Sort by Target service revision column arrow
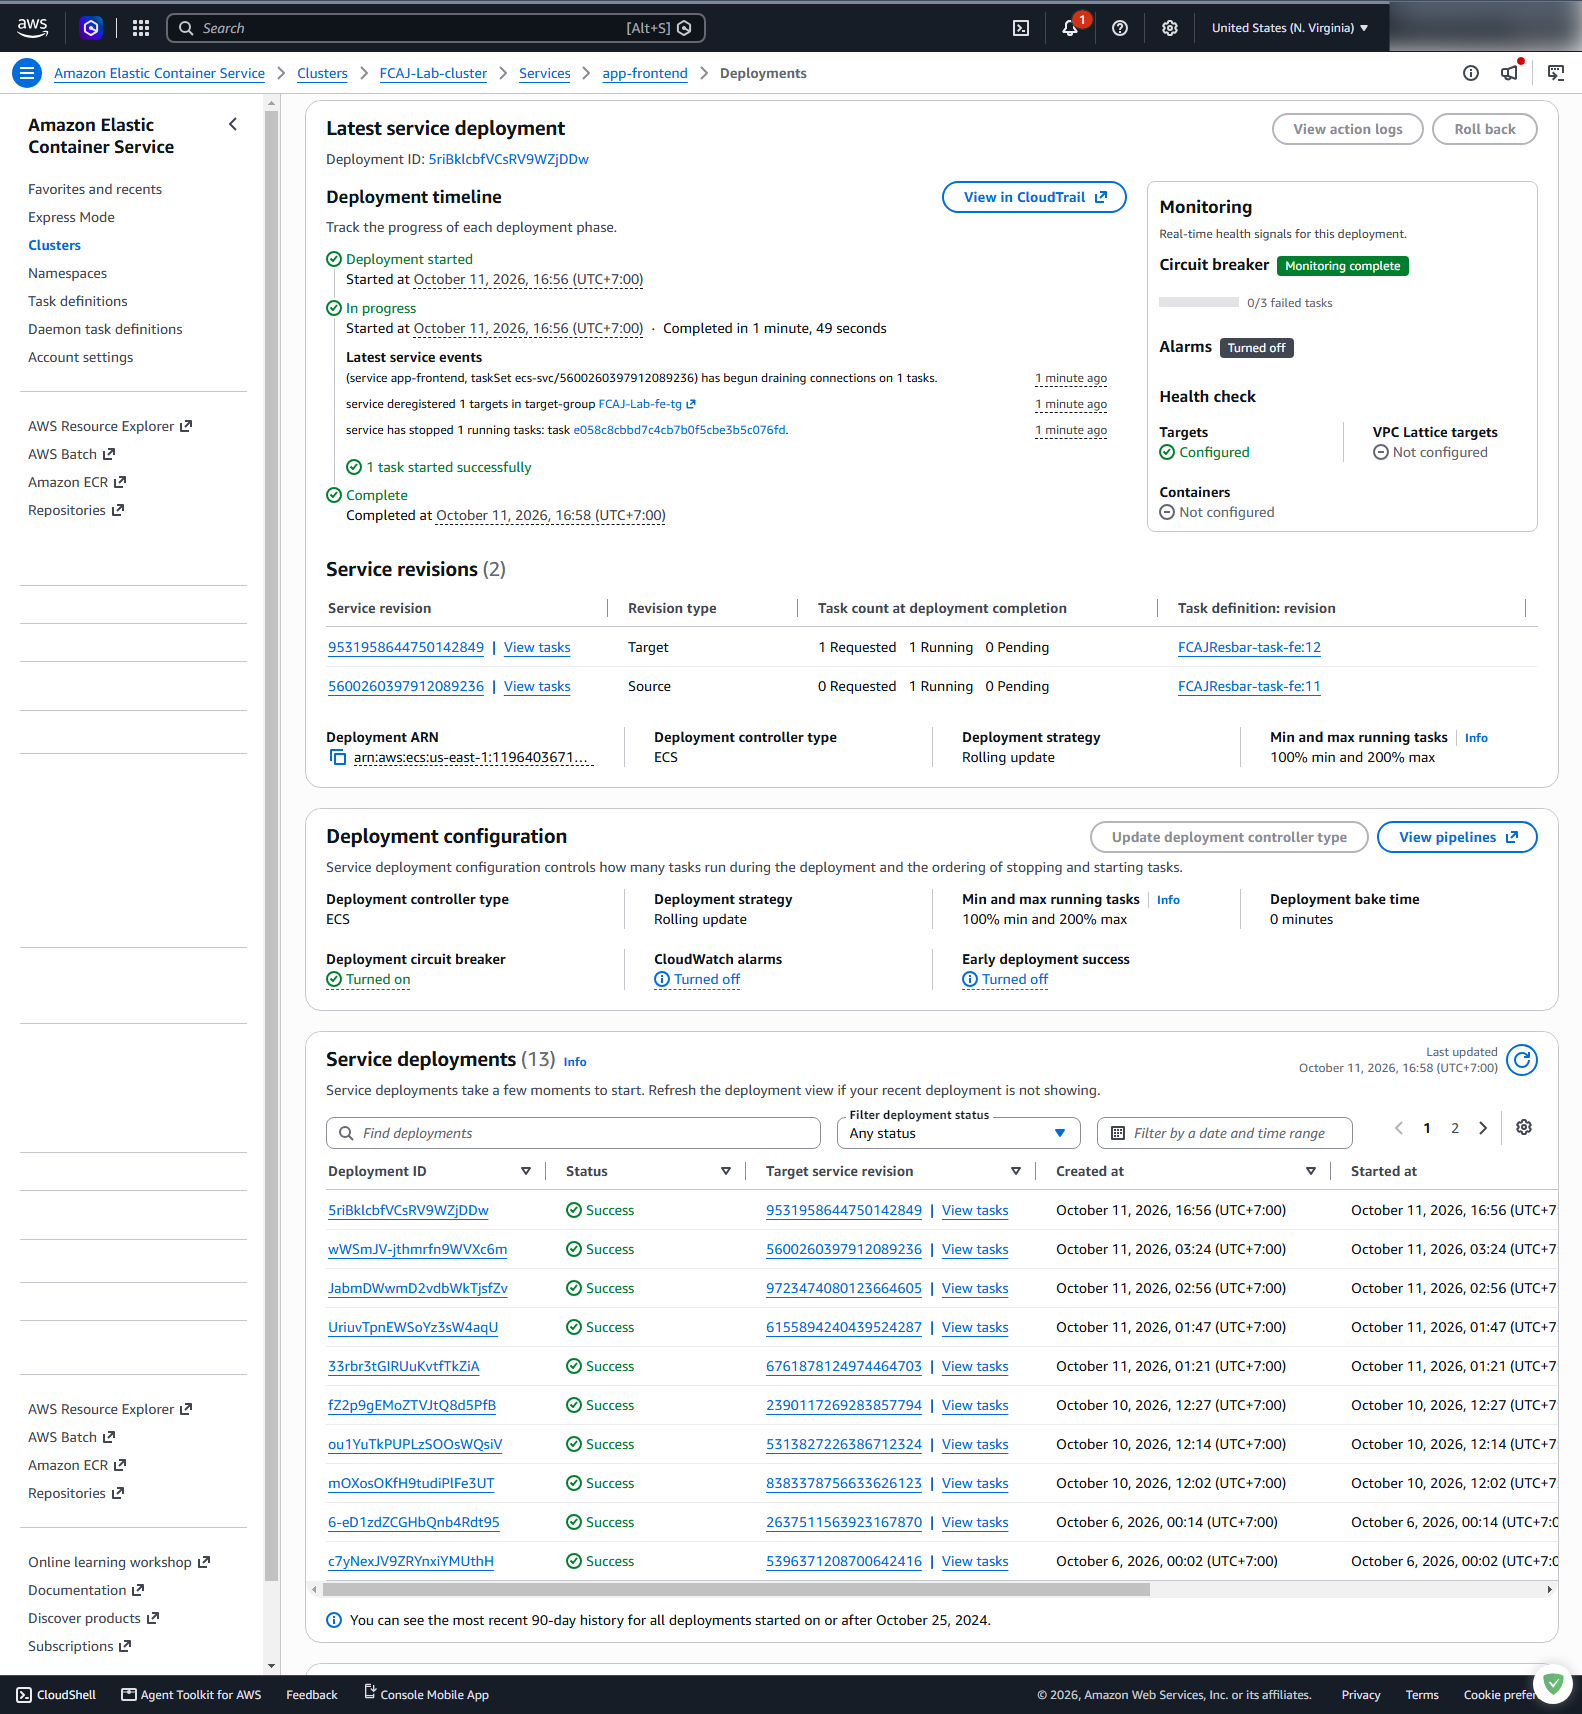 pyautogui.click(x=1016, y=1171)
